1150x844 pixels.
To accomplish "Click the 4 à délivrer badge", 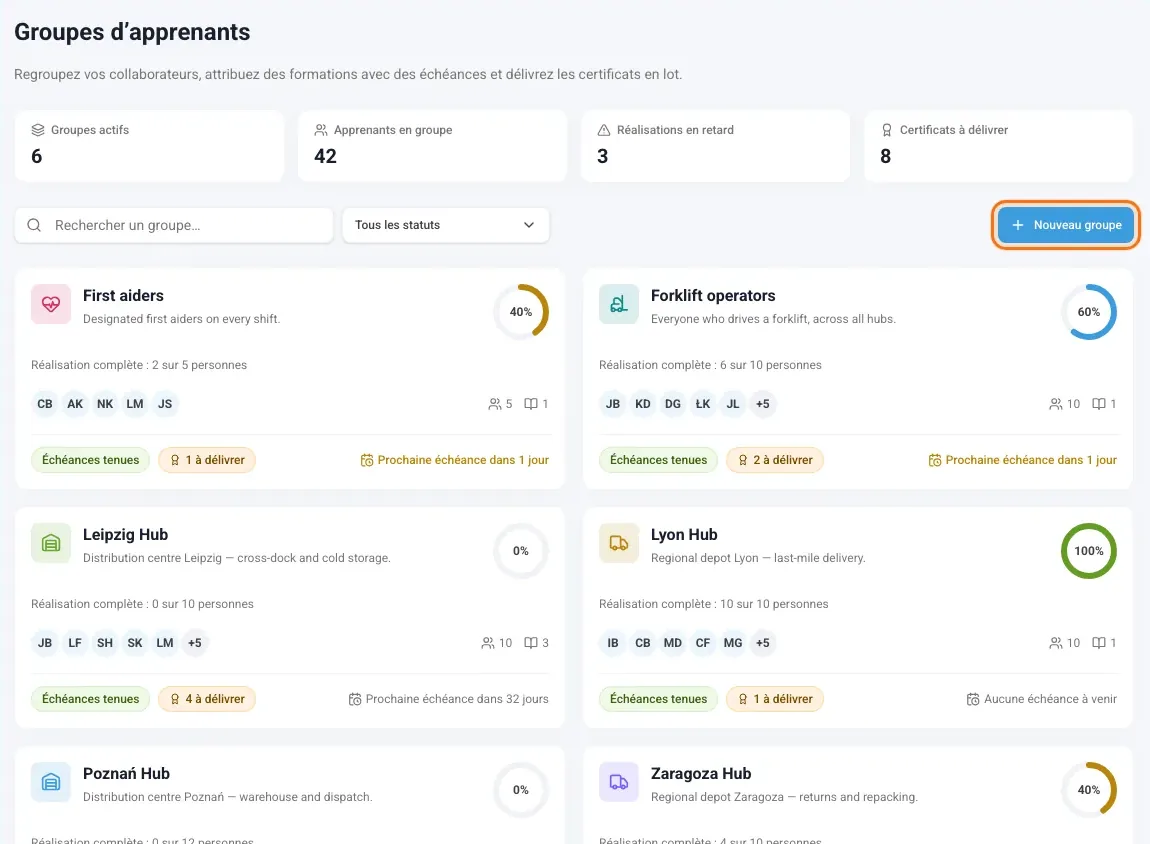I will point(207,699).
